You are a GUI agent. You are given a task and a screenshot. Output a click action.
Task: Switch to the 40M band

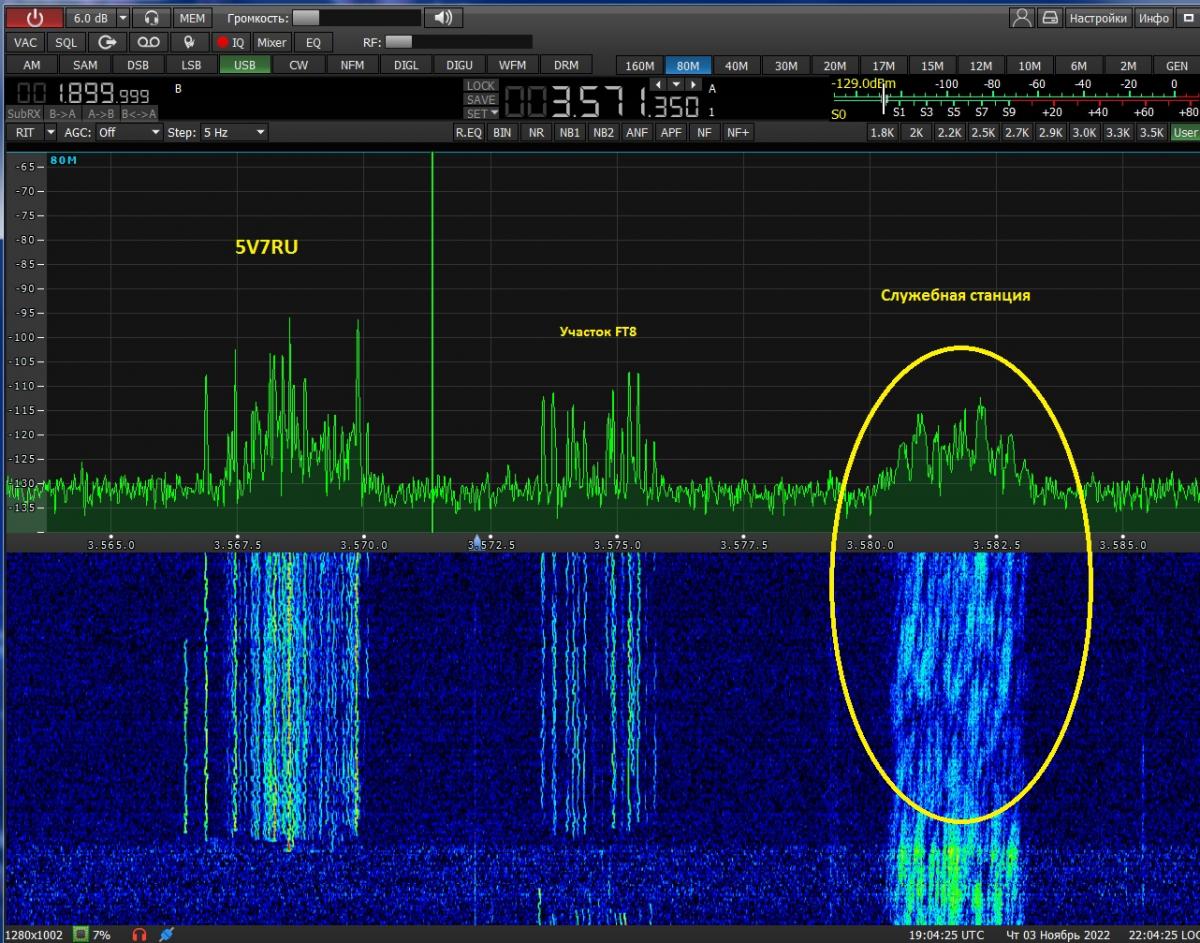pyautogui.click(x=736, y=66)
